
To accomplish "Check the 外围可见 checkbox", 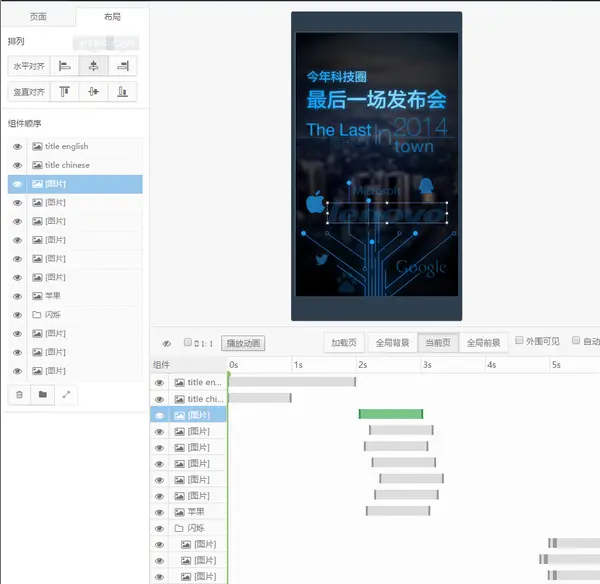I will tap(519, 340).
